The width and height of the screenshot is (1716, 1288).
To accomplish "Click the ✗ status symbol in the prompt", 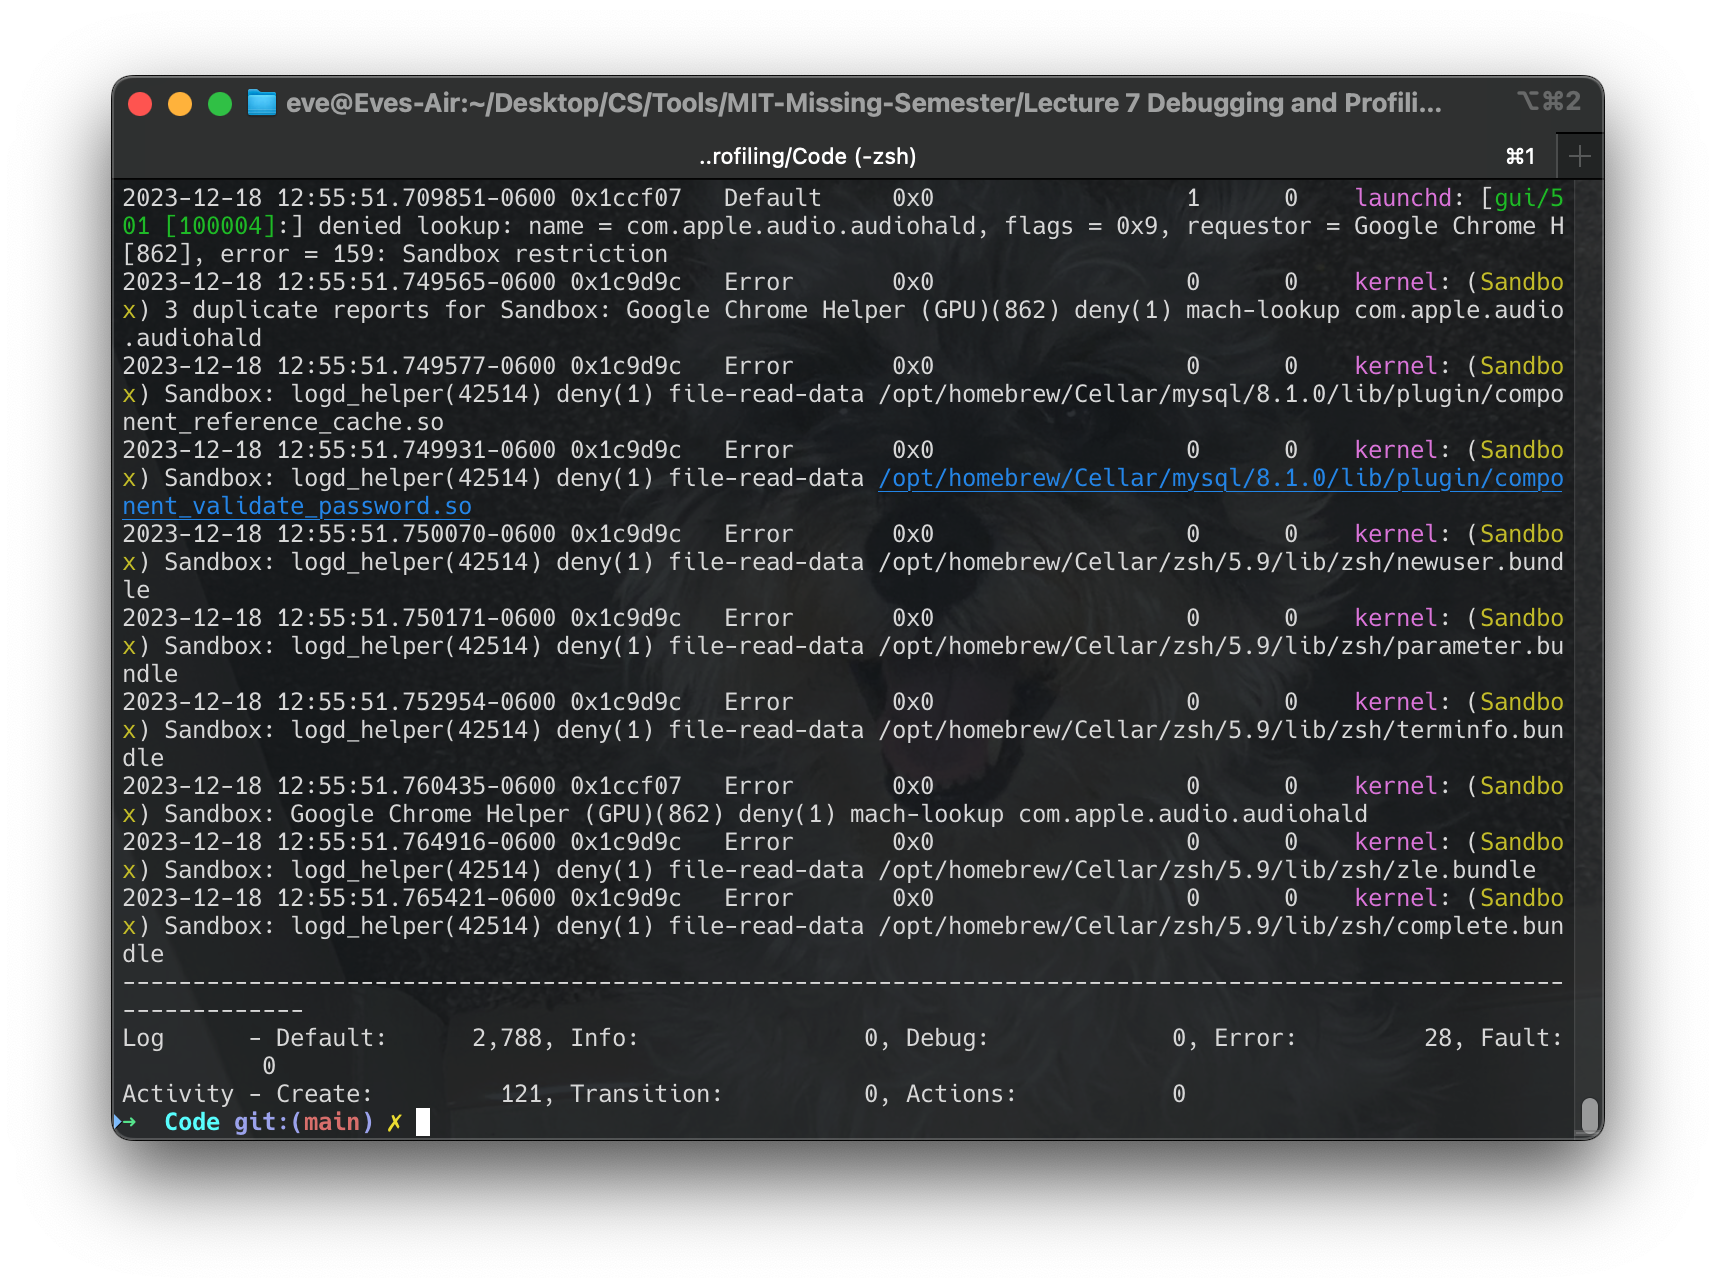I will [x=392, y=1121].
